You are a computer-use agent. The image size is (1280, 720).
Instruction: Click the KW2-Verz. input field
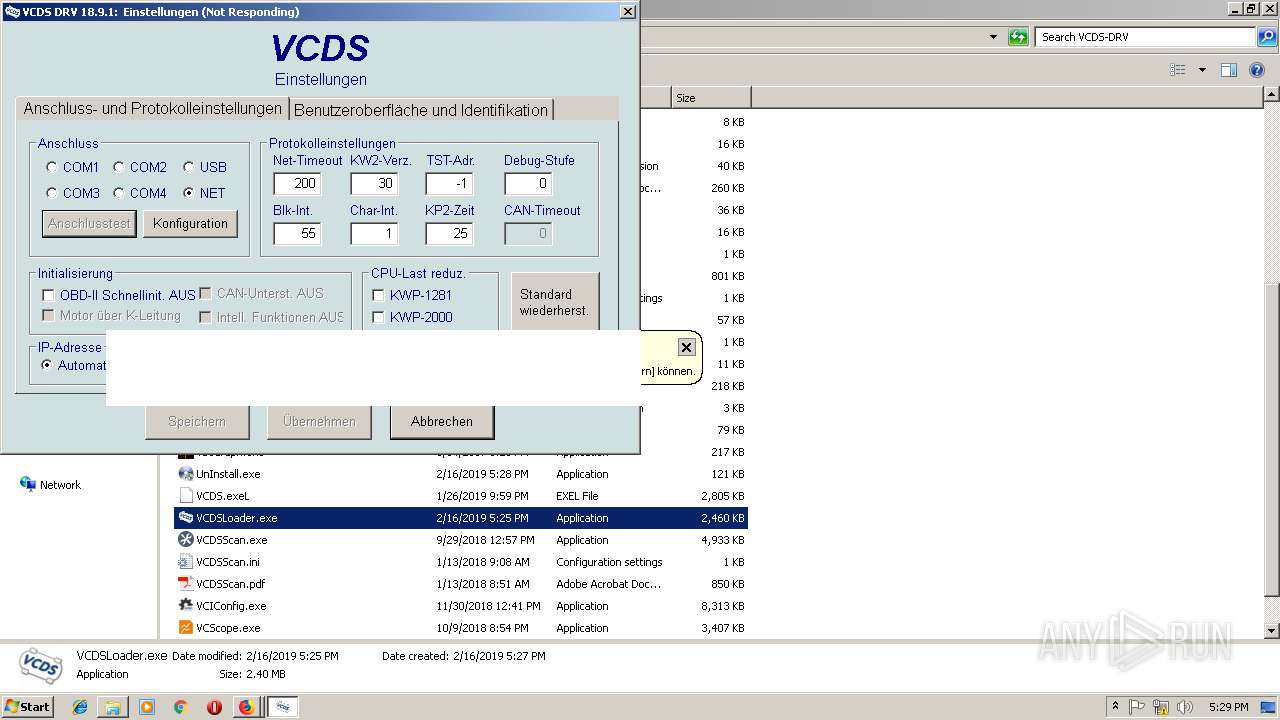pos(374,183)
